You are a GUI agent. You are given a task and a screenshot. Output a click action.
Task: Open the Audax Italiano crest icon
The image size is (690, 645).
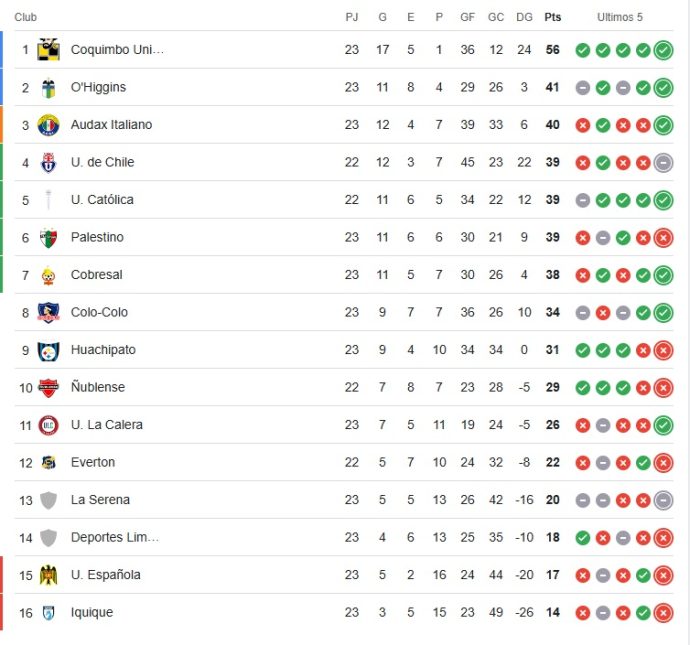[48, 125]
